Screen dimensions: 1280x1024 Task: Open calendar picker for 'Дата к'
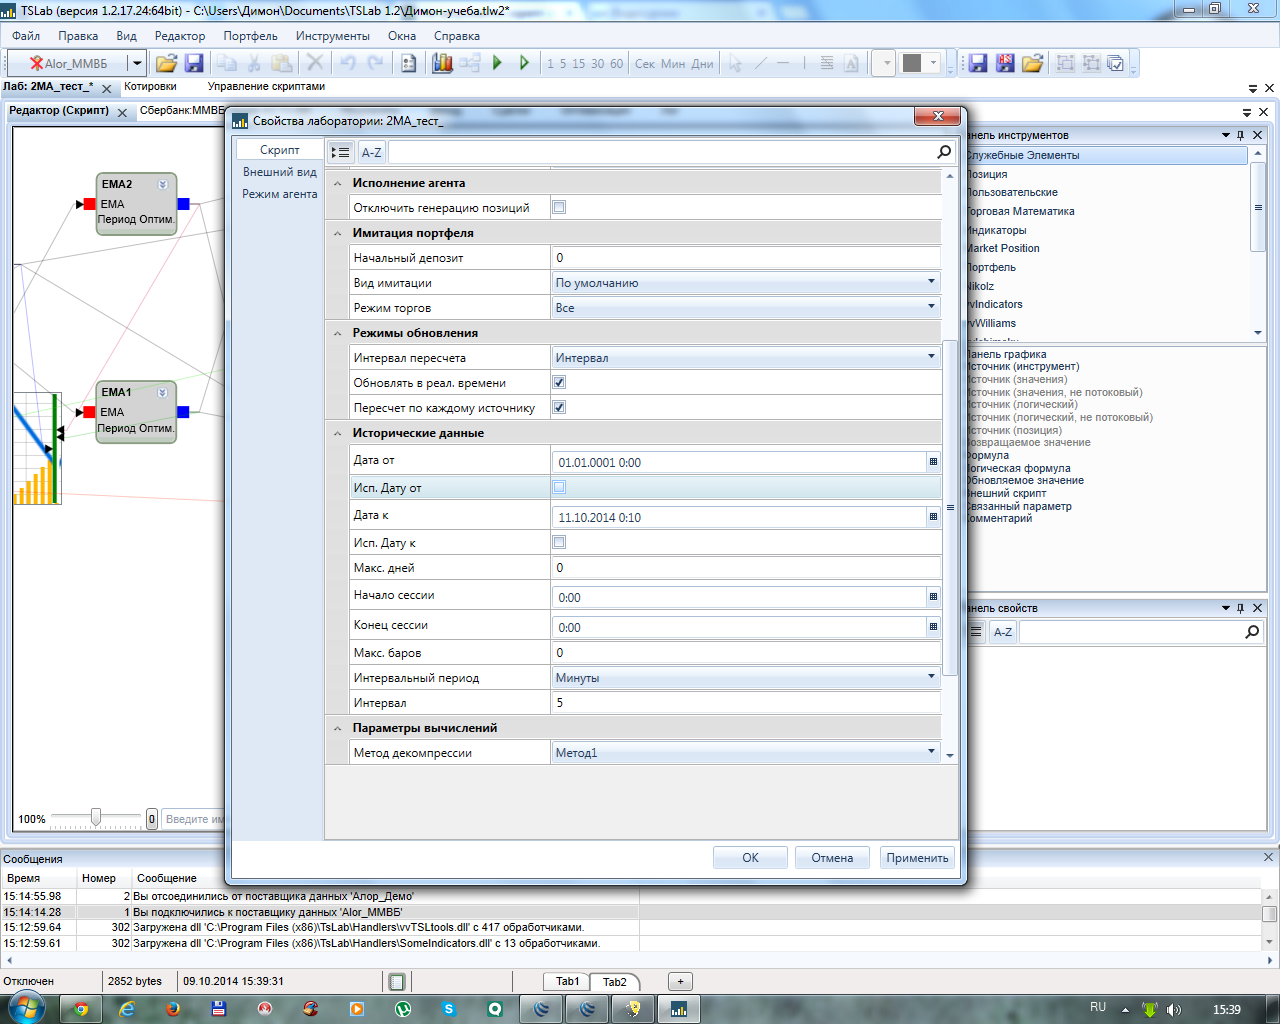click(933, 517)
